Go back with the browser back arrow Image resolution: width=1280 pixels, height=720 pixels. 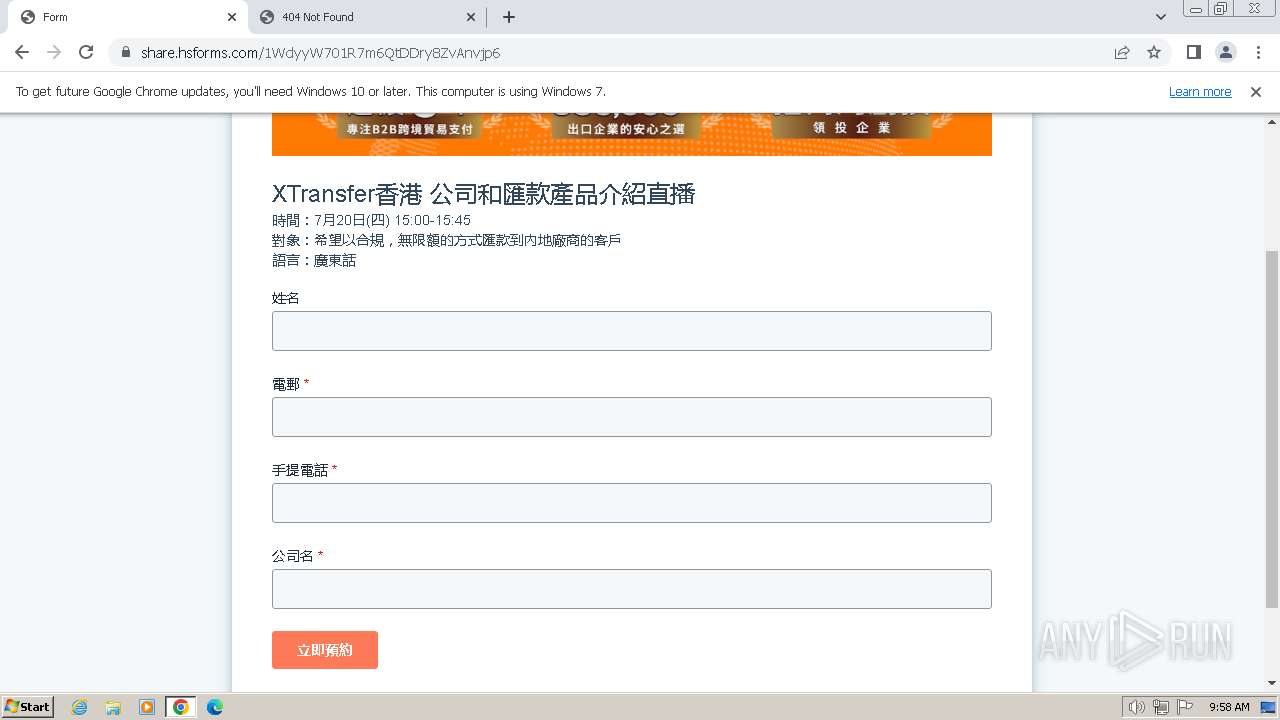[x=22, y=52]
